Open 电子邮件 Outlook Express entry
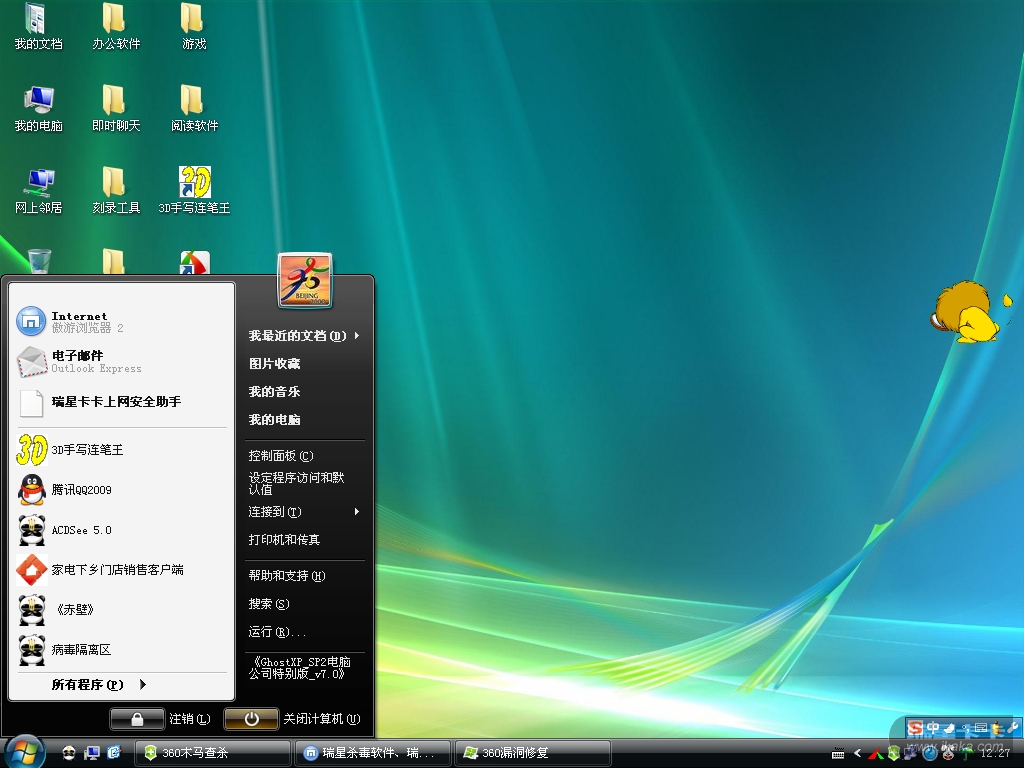 121,361
